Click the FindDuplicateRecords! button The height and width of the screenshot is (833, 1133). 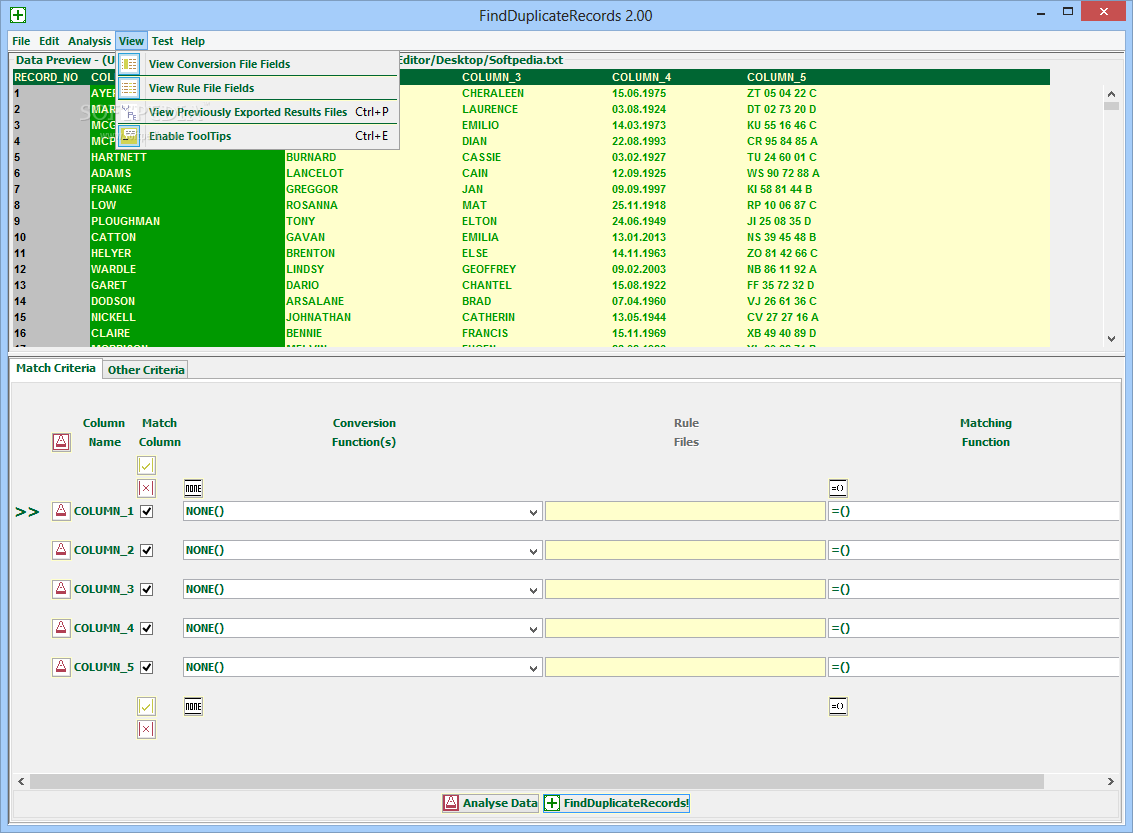pyautogui.click(x=616, y=803)
